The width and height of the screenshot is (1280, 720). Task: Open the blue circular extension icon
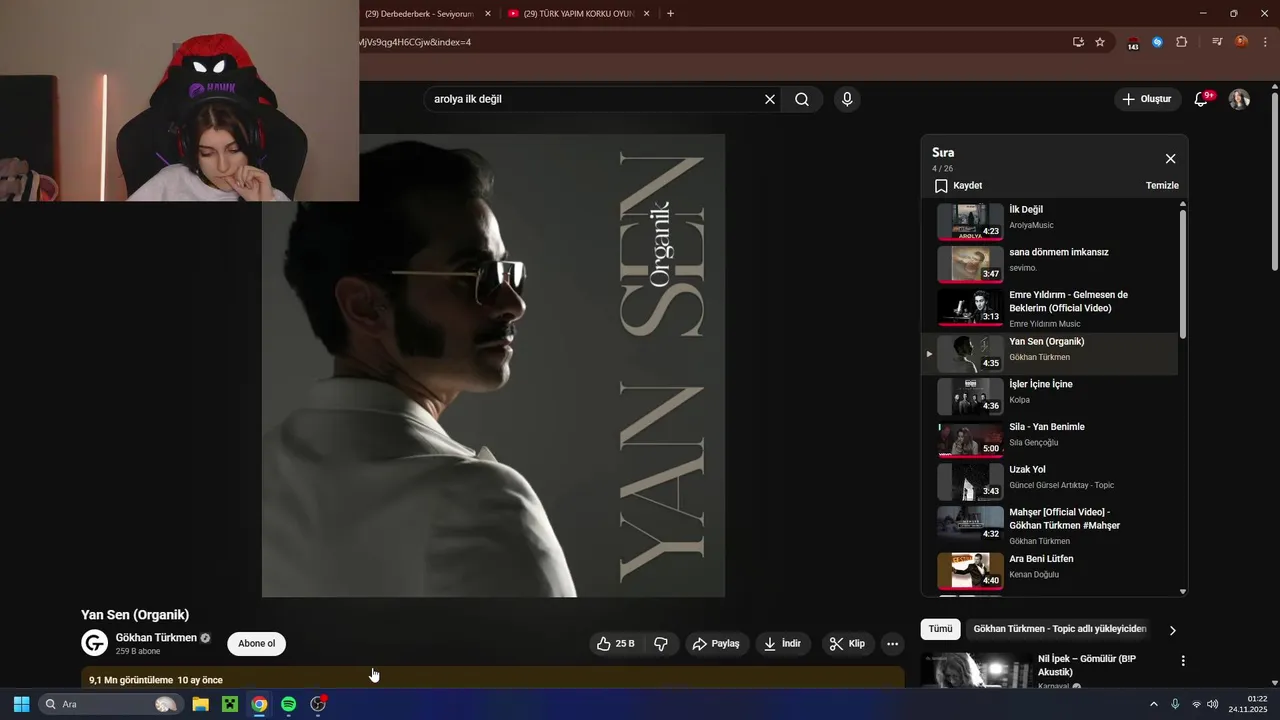click(1158, 42)
